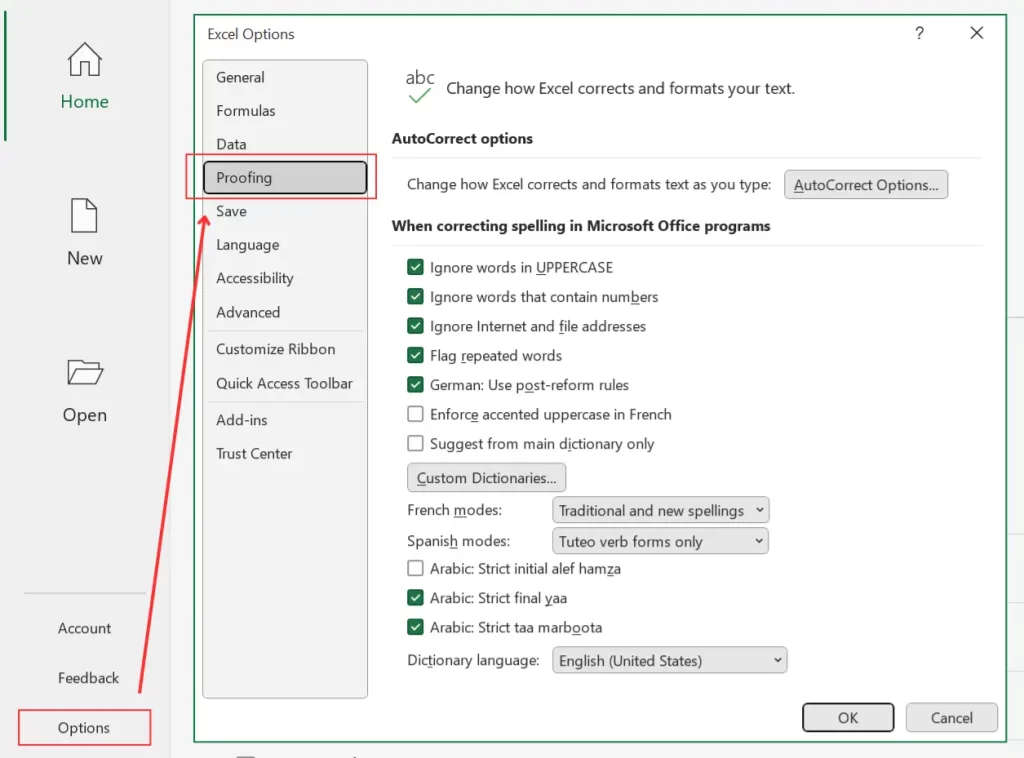The width and height of the screenshot is (1024, 758).
Task: Click the AutoCorrect Options button
Action: pos(866,185)
